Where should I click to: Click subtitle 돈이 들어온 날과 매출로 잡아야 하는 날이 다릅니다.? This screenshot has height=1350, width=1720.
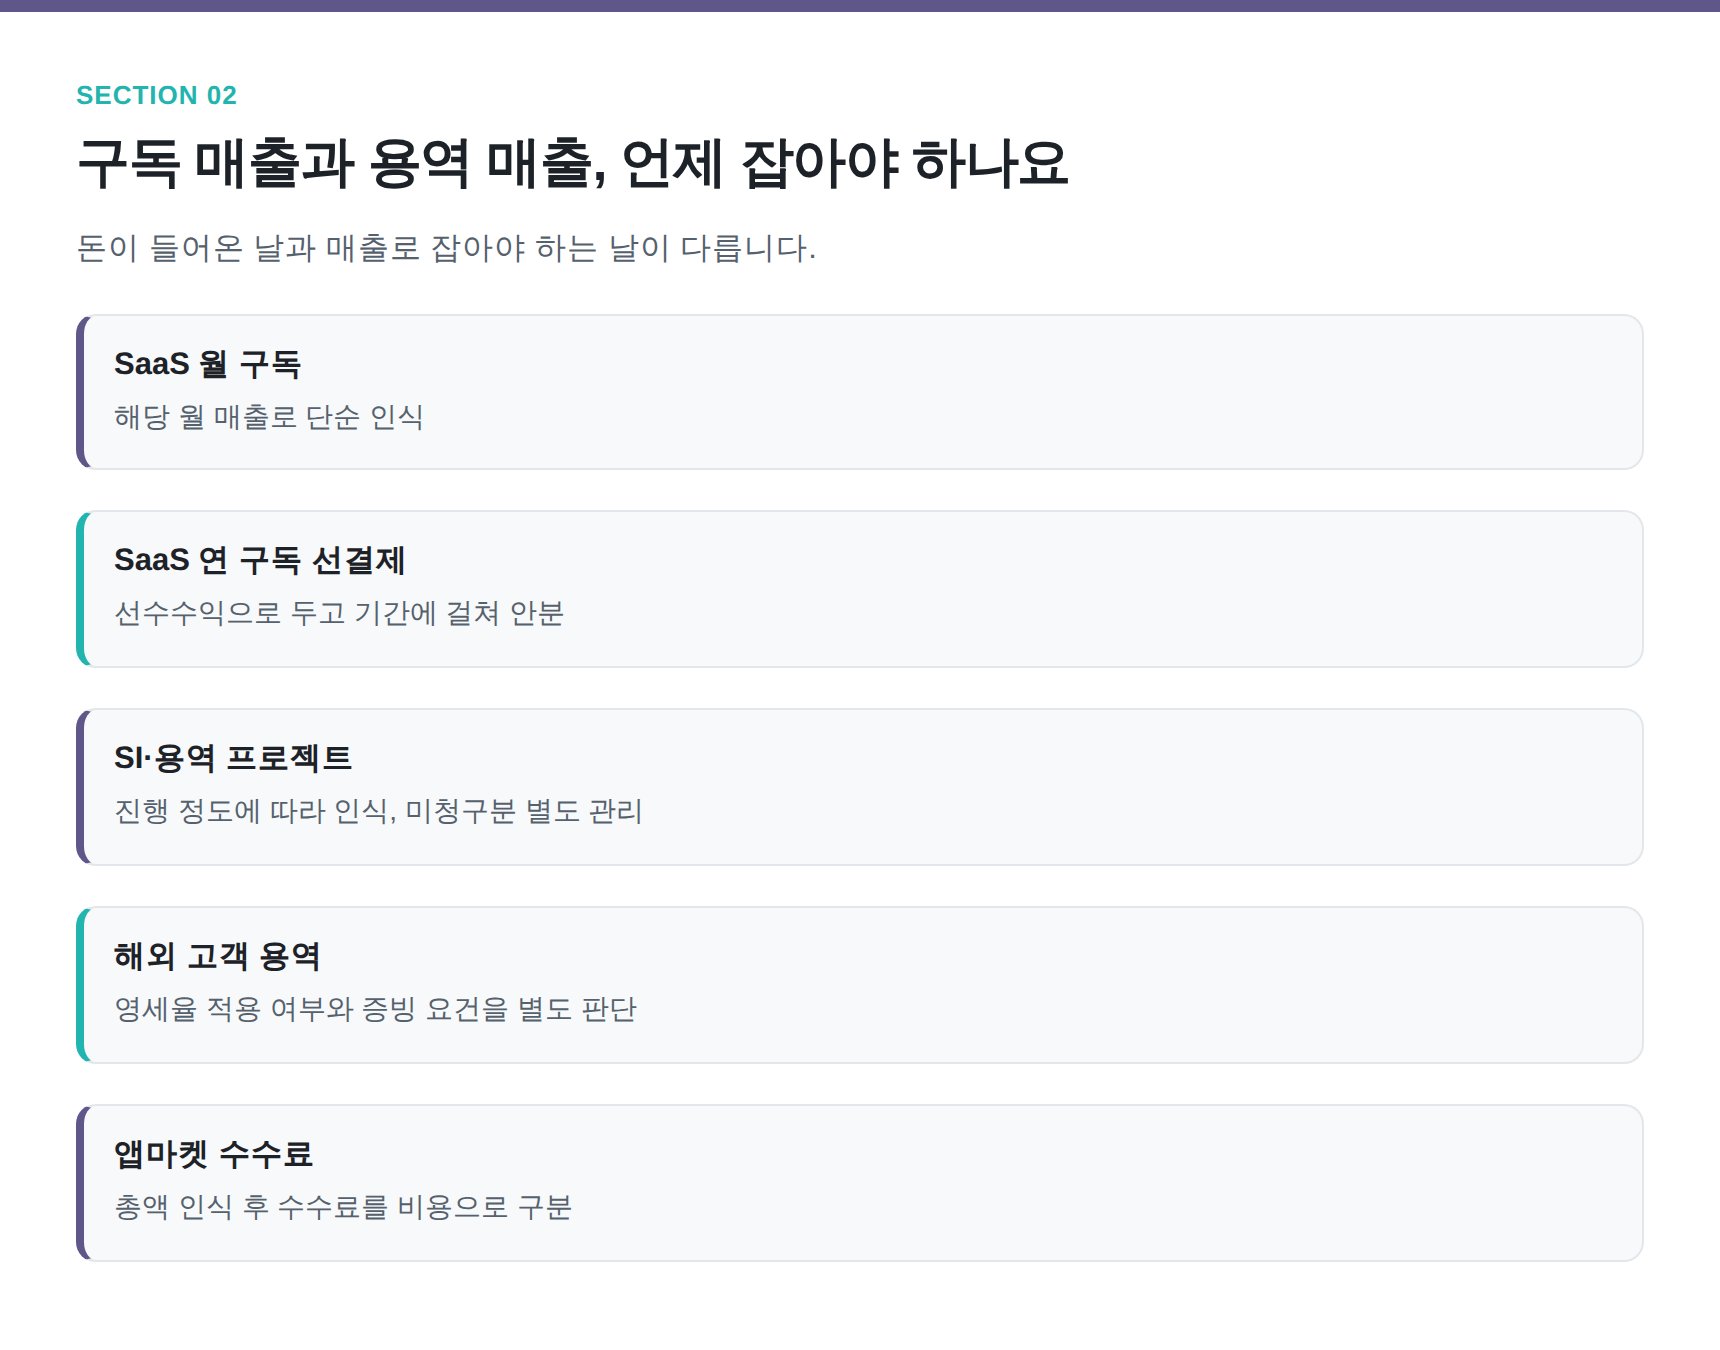click(446, 248)
